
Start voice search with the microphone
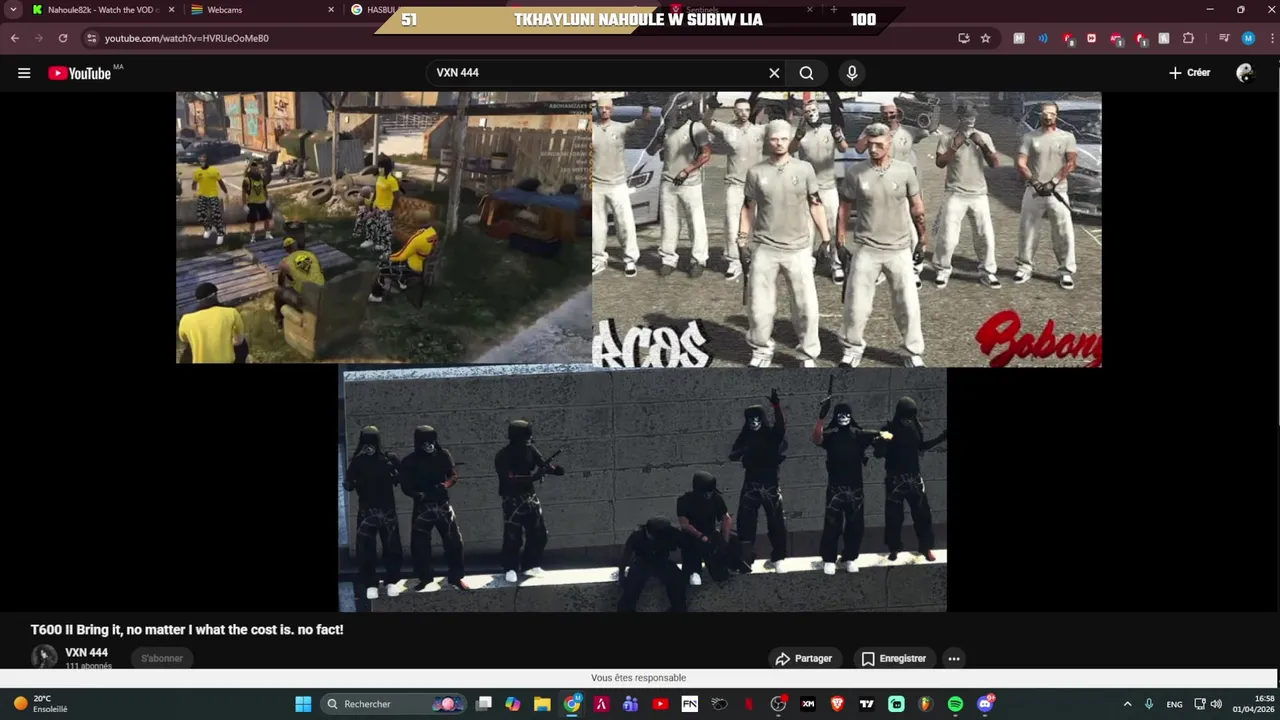[852, 73]
